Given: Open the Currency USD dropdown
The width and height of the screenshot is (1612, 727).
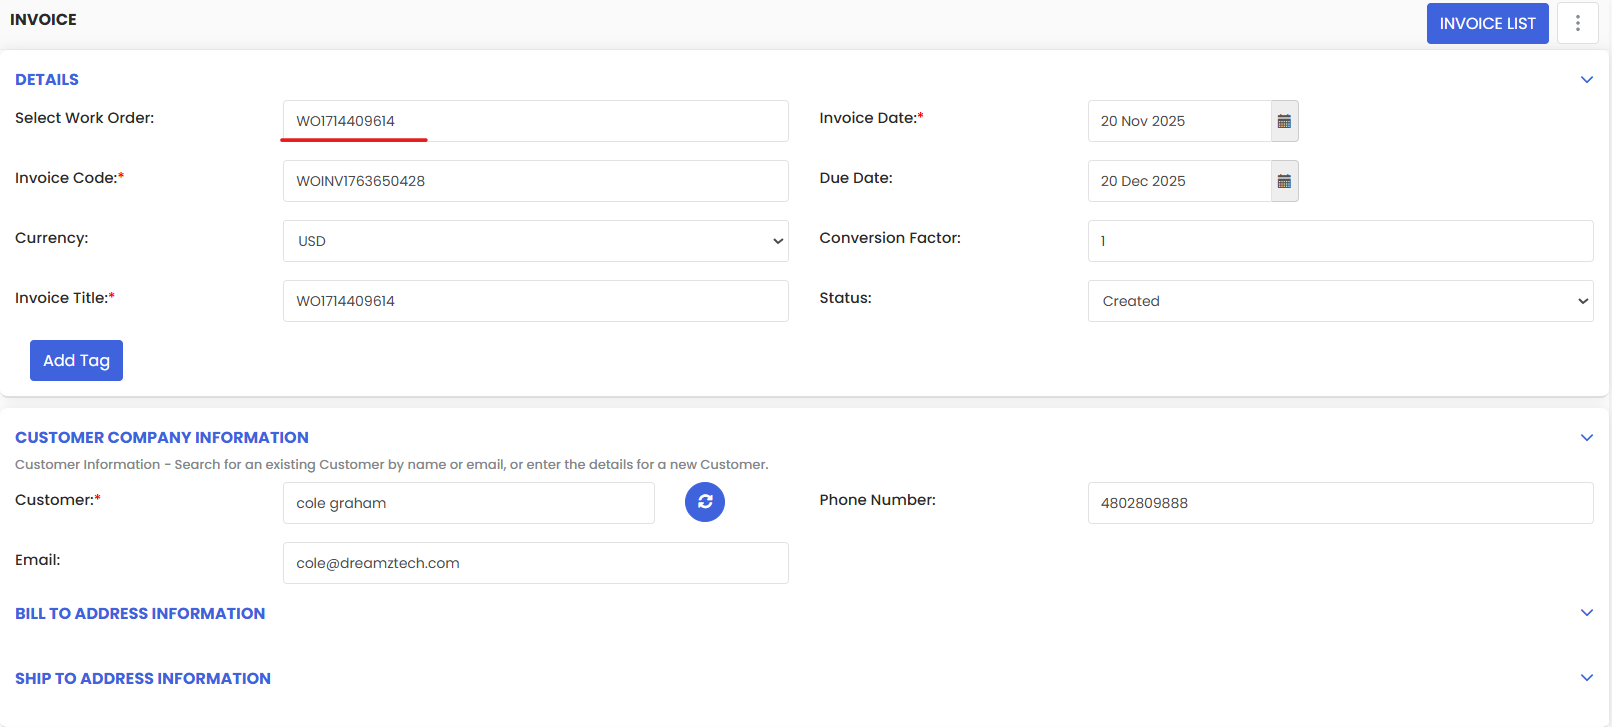Looking at the screenshot, I should [x=536, y=241].
